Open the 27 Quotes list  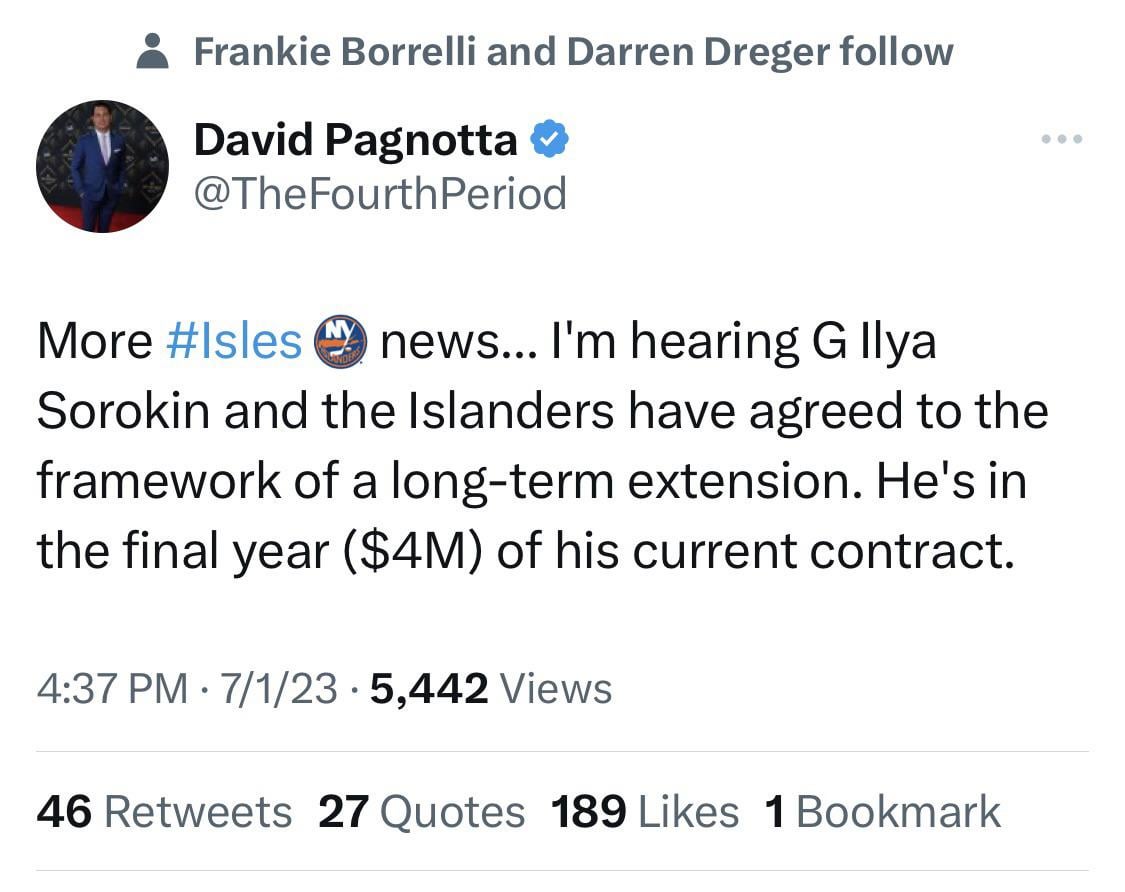pos(421,812)
